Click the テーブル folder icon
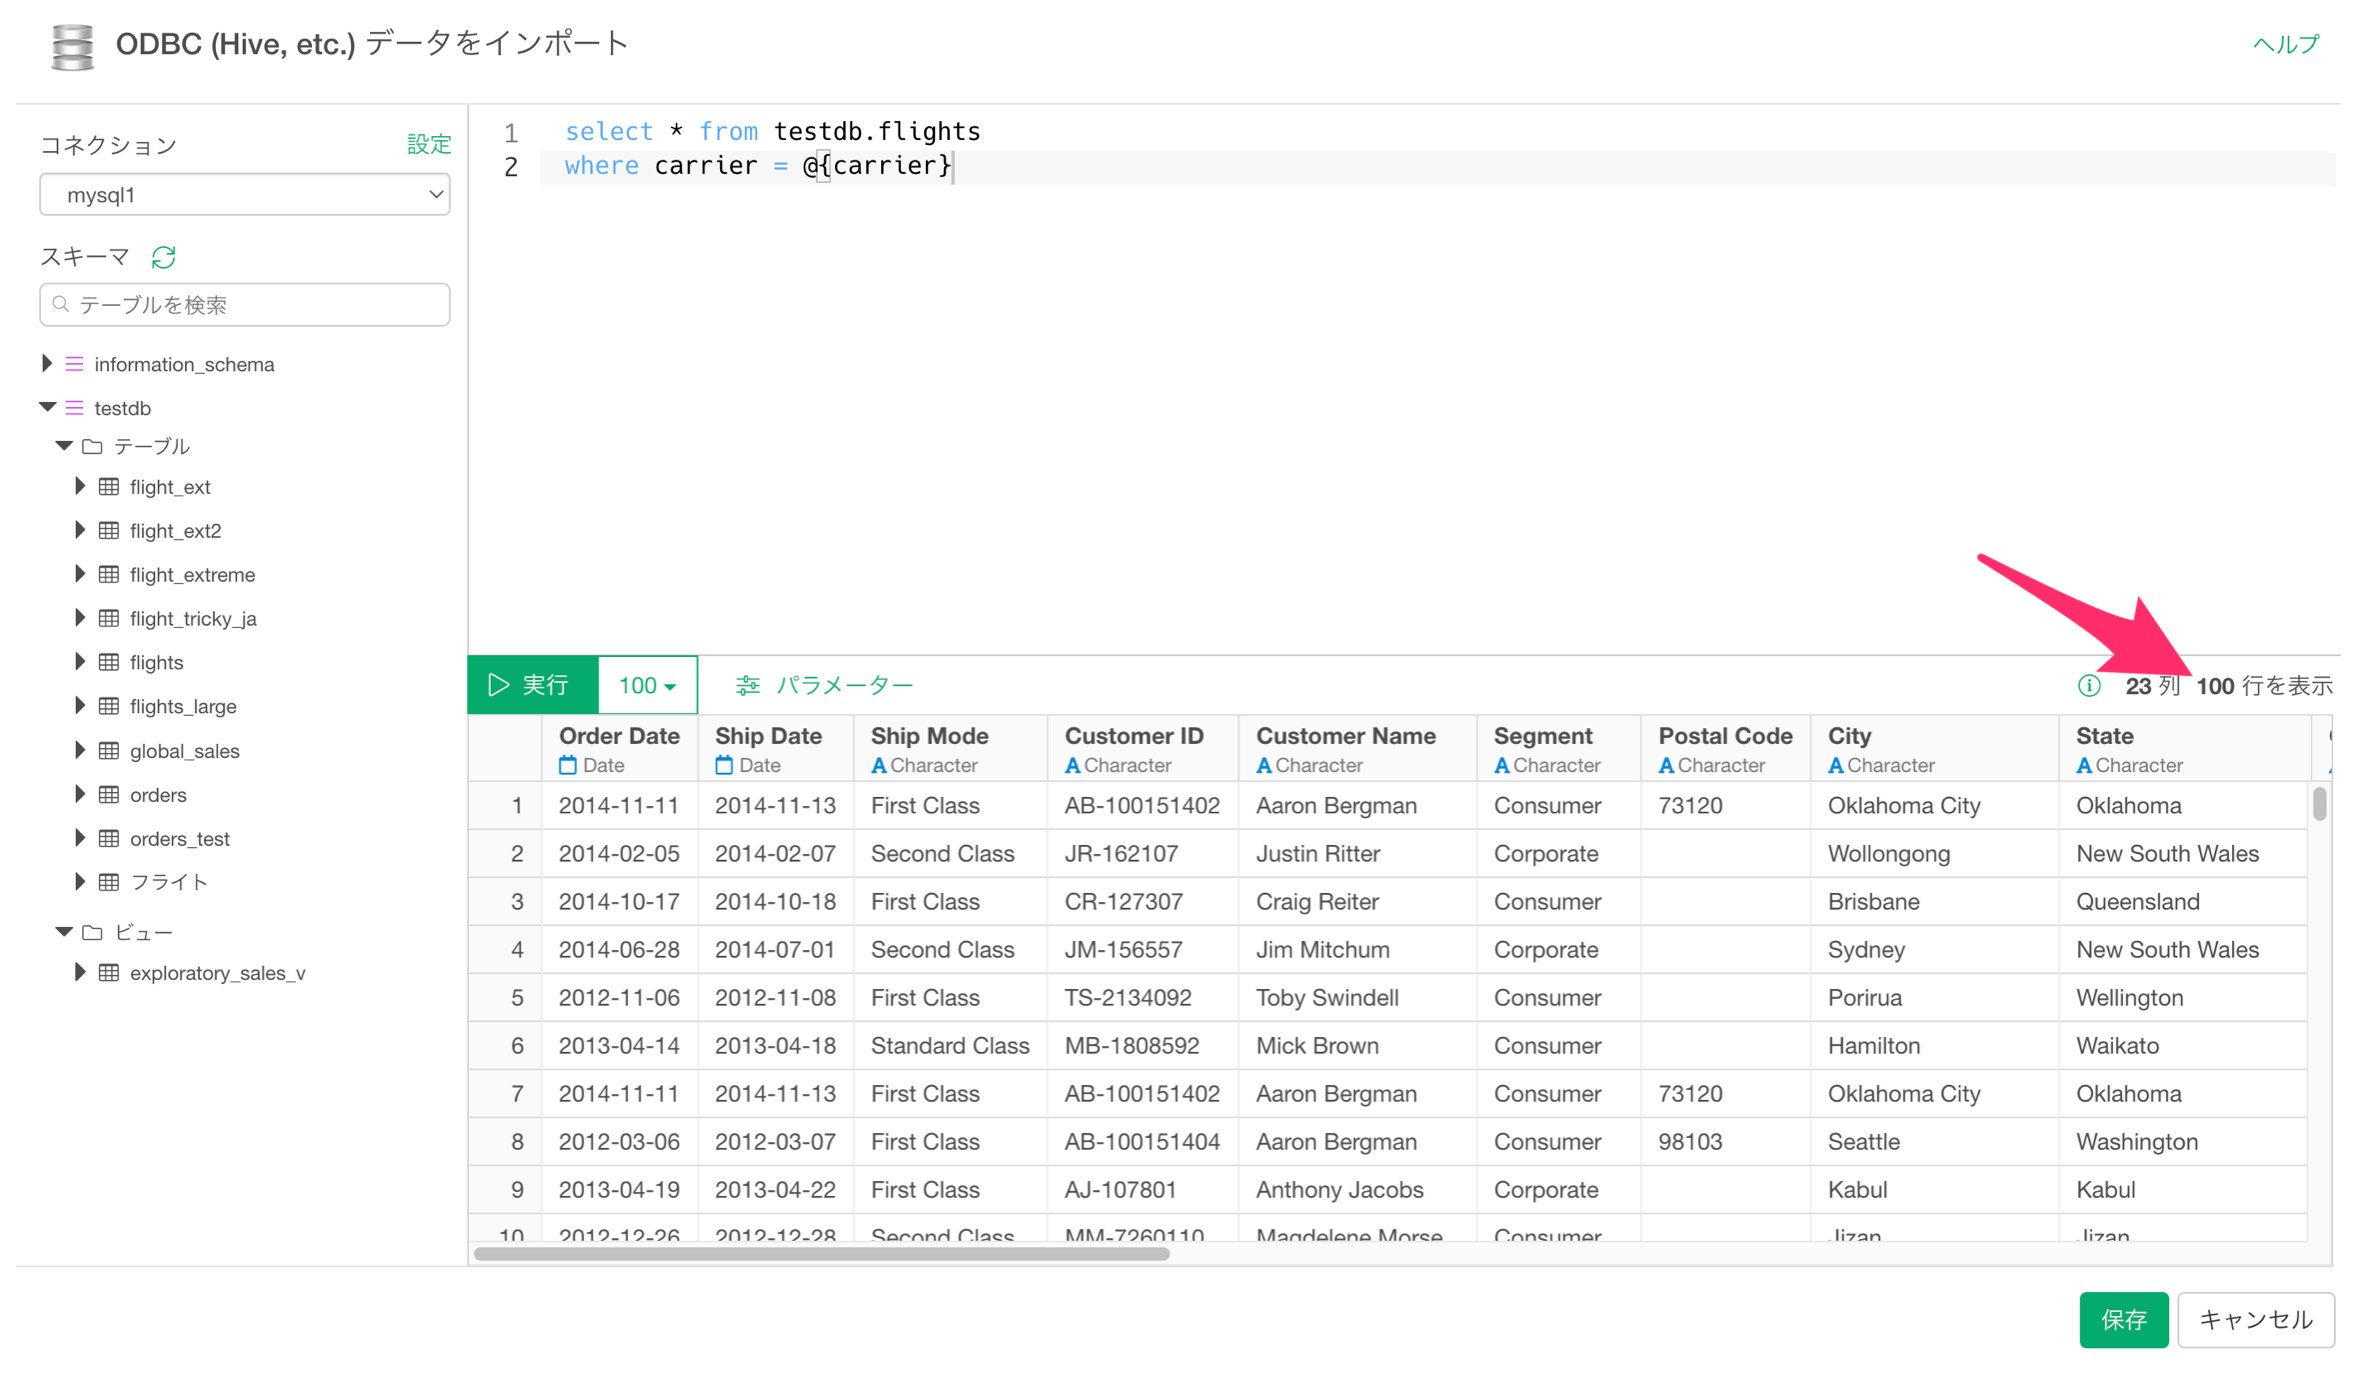The width and height of the screenshot is (2366, 1376). tap(92, 446)
